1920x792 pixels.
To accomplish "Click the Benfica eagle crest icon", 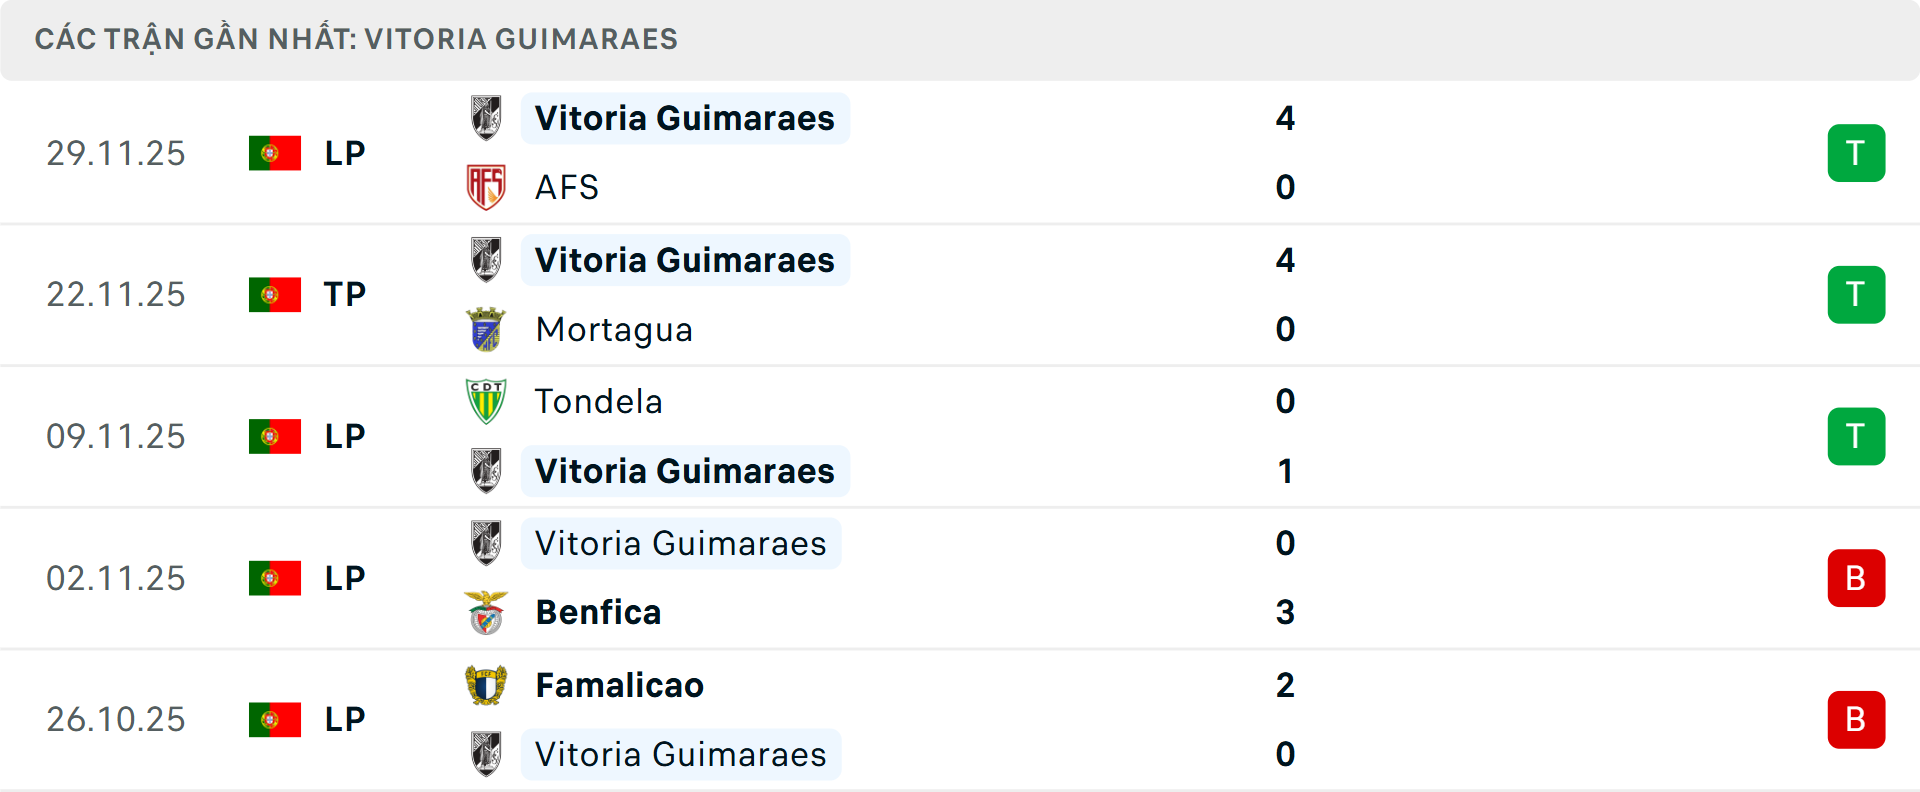I will [x=486, y=612].
